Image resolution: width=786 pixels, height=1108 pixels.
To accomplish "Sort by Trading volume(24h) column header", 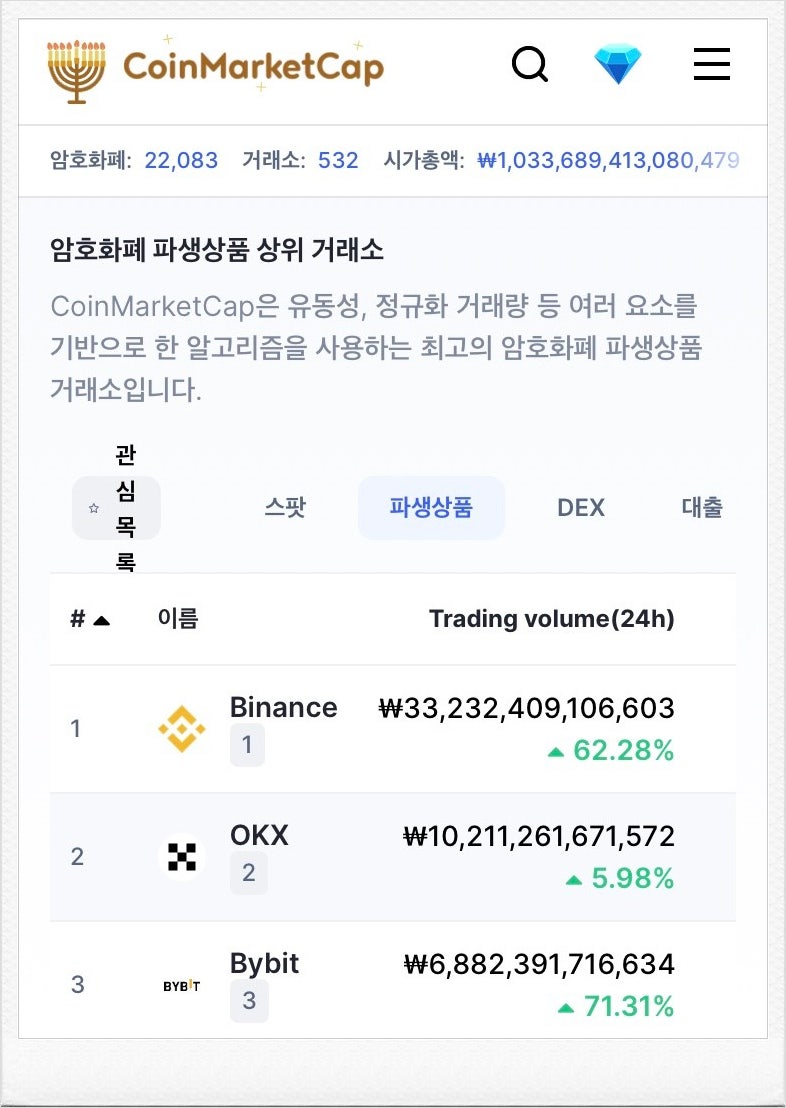I will (551, 619).
